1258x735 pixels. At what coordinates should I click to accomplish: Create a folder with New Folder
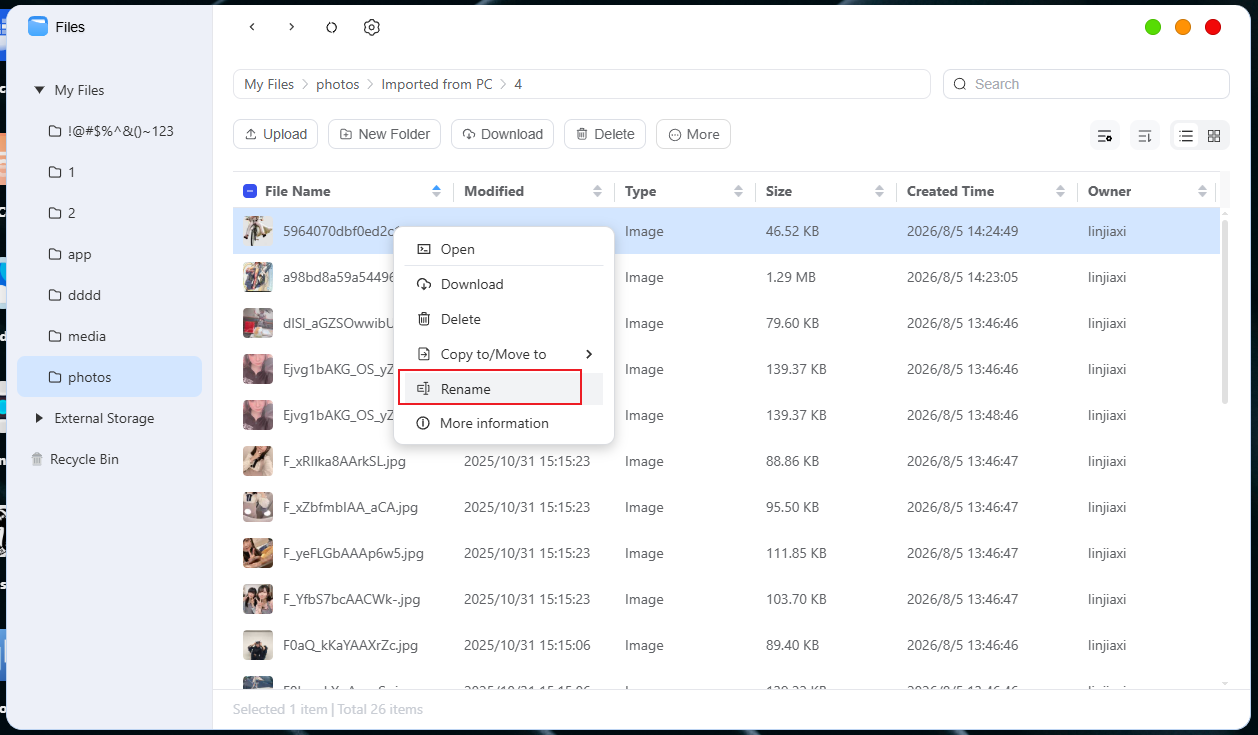pos(384,134)
